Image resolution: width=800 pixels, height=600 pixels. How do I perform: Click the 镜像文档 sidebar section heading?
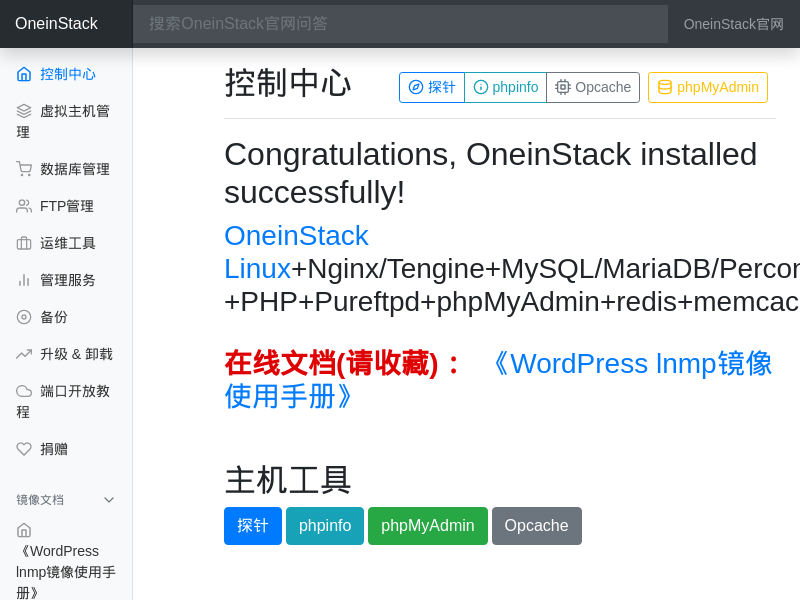click(x=40, y=500)
